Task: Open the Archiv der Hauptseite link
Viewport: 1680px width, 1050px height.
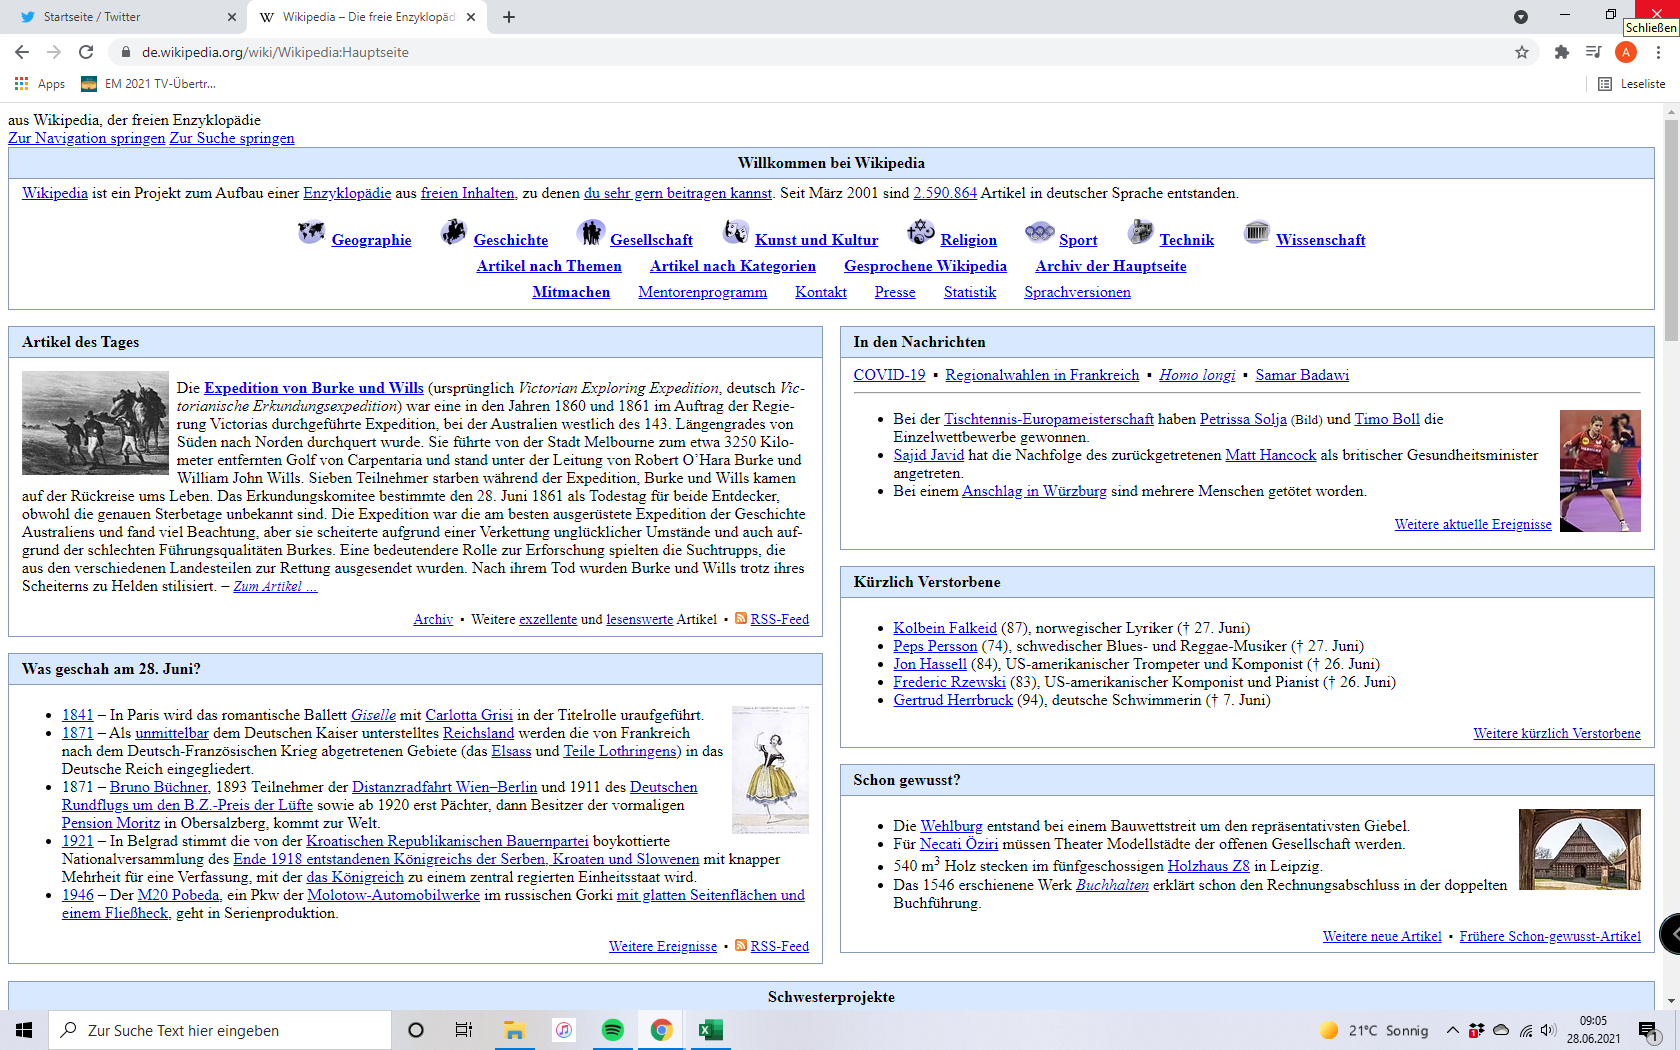Action: 1111,266
